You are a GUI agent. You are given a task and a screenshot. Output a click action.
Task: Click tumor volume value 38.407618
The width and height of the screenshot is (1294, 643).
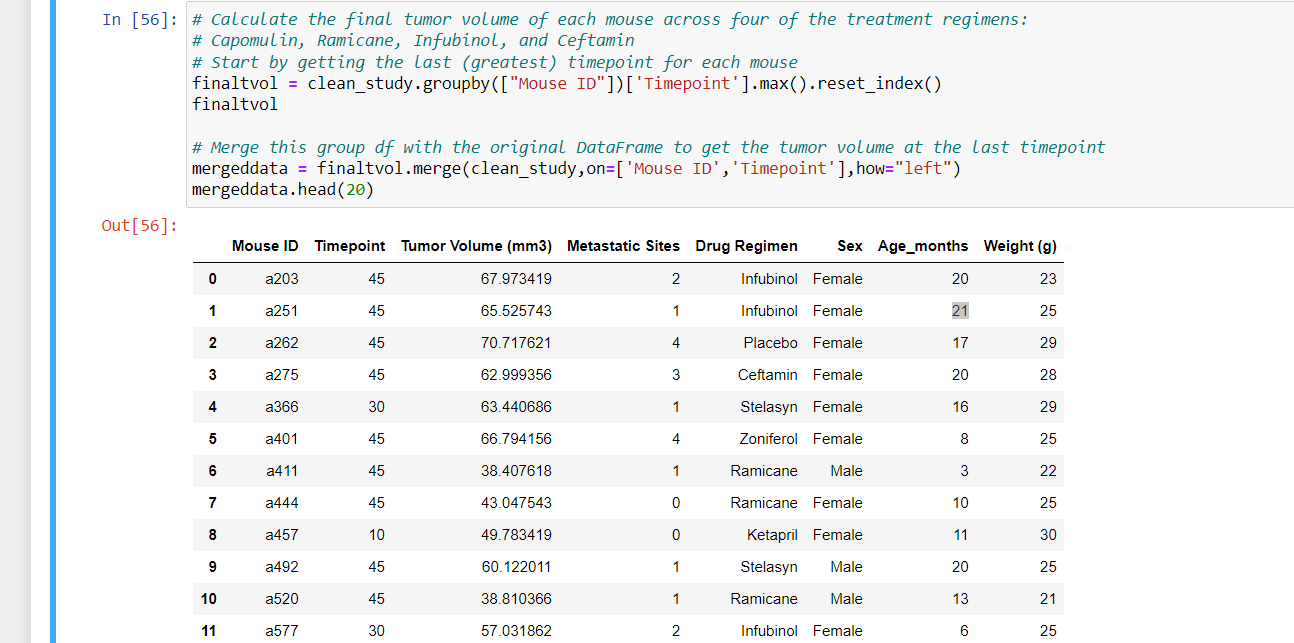516,471
